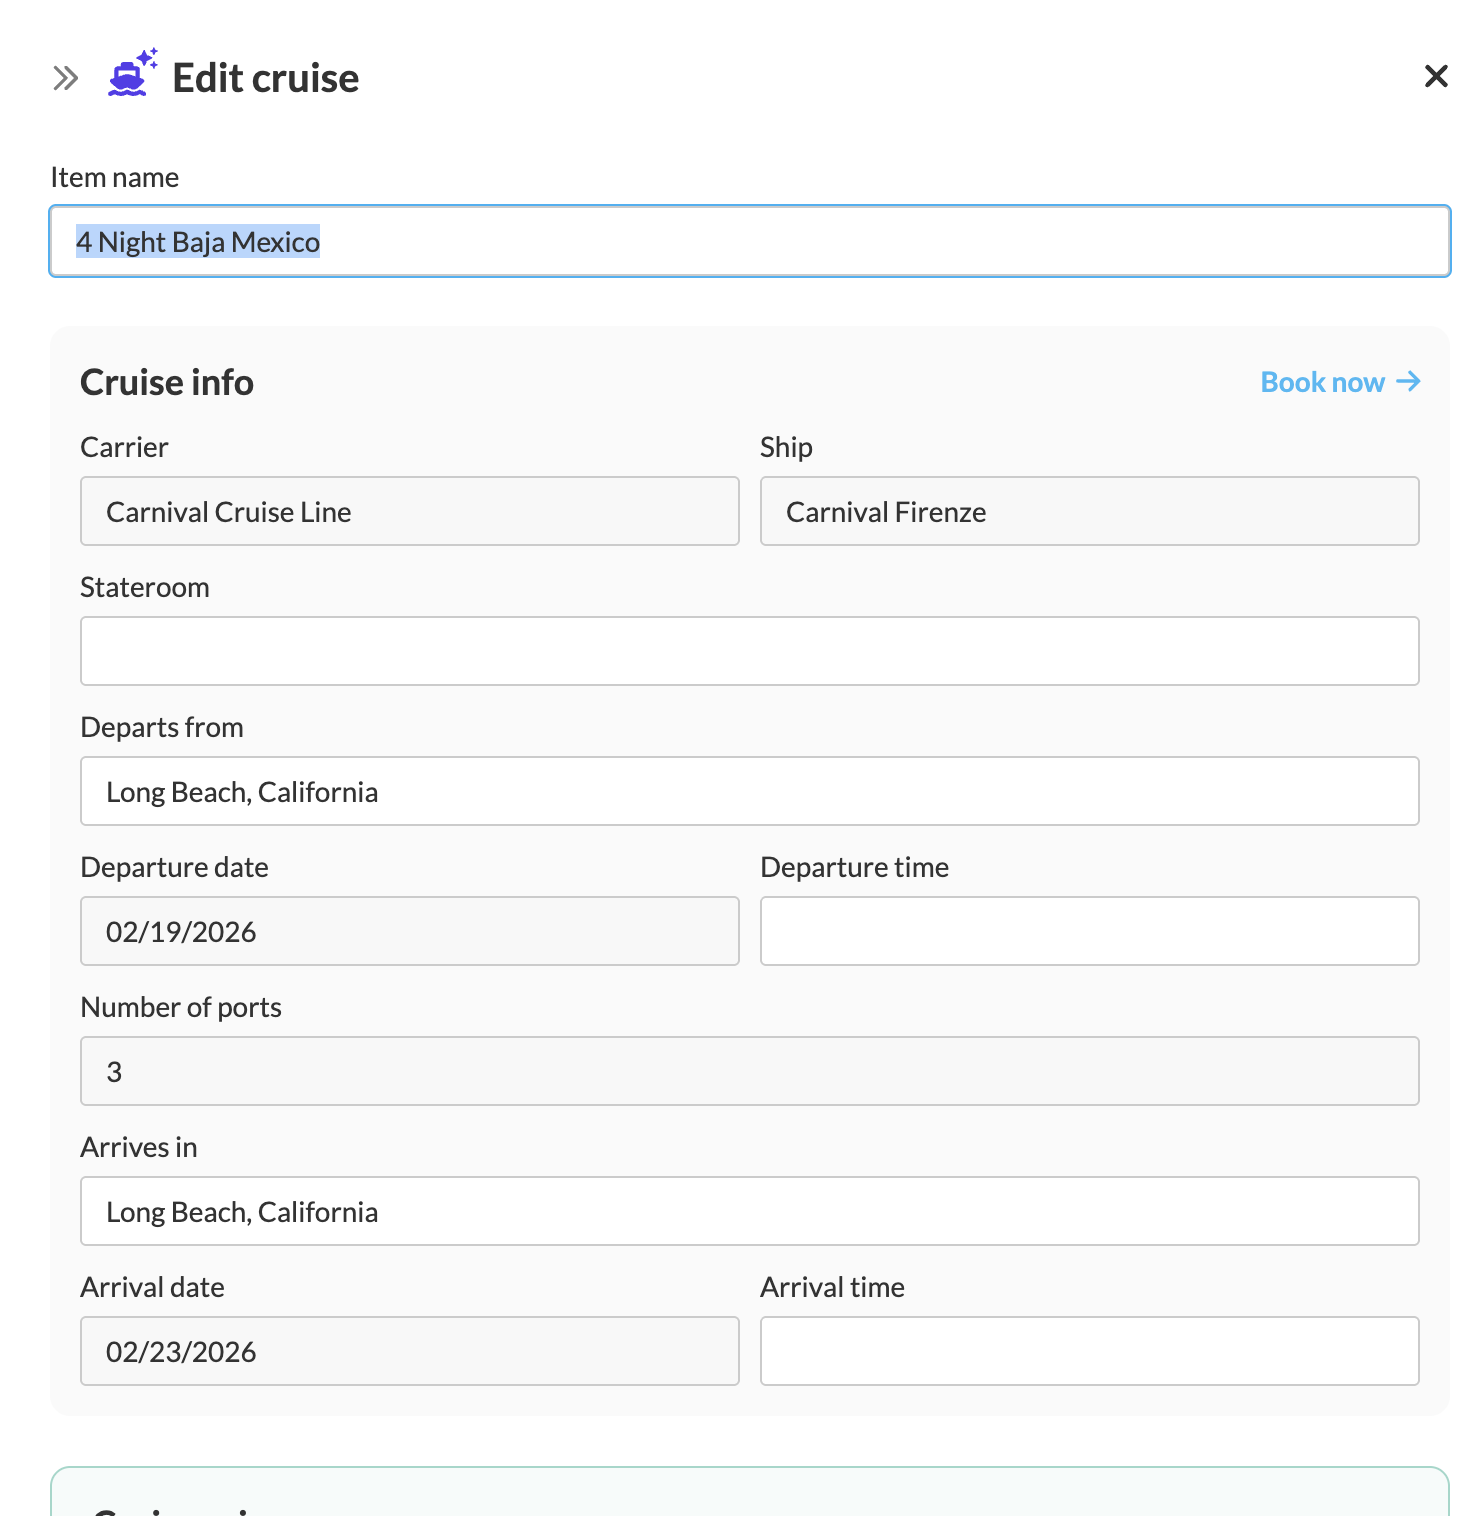
Task: Collapse the panel with the double chevron icon
Action: 65,78
